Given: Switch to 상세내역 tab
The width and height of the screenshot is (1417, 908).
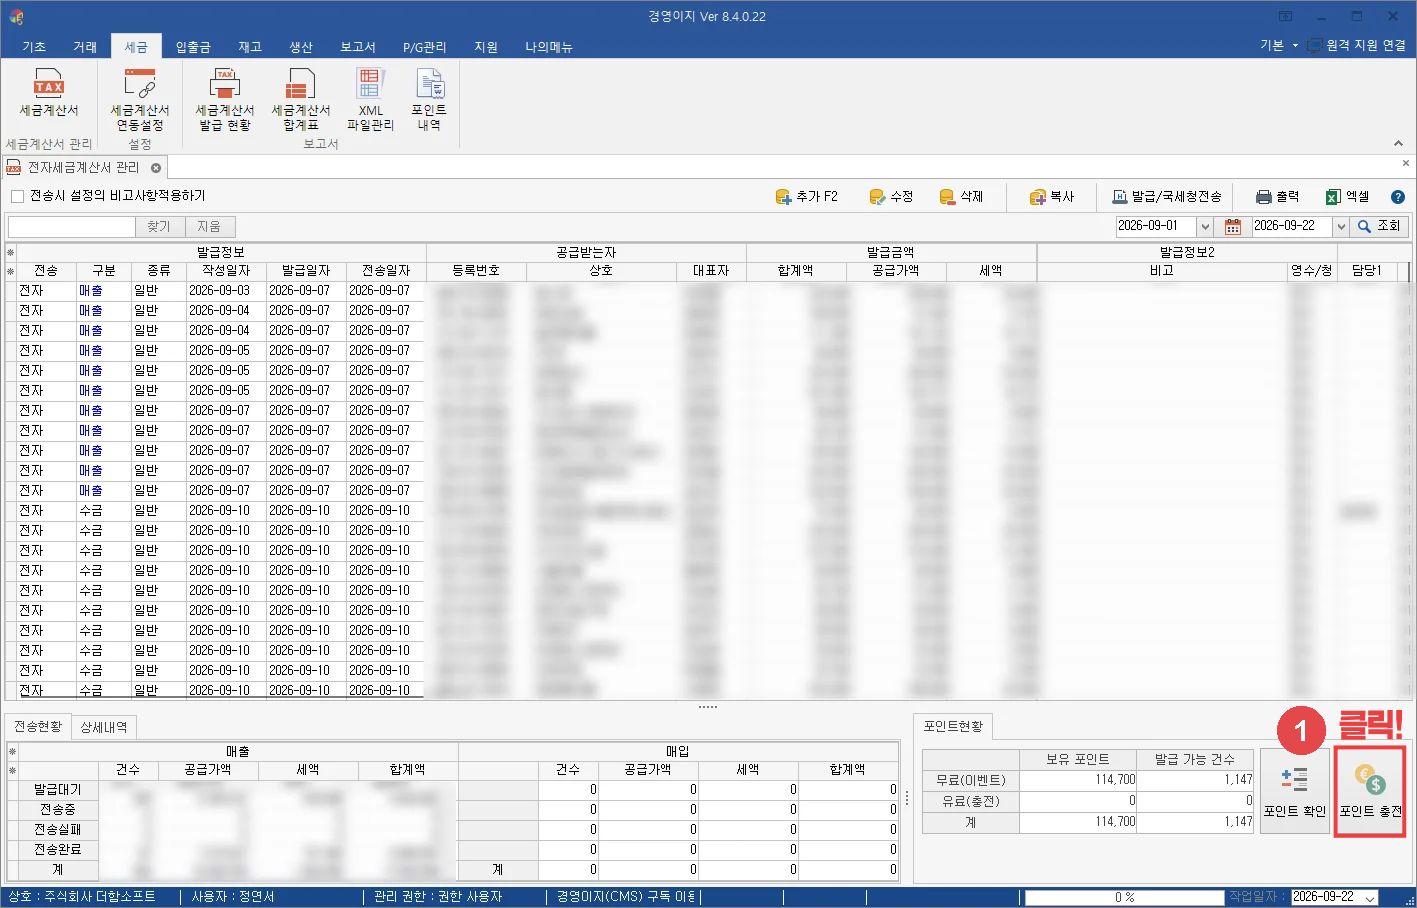Looking at the screenshot, I should click(104, 727).
